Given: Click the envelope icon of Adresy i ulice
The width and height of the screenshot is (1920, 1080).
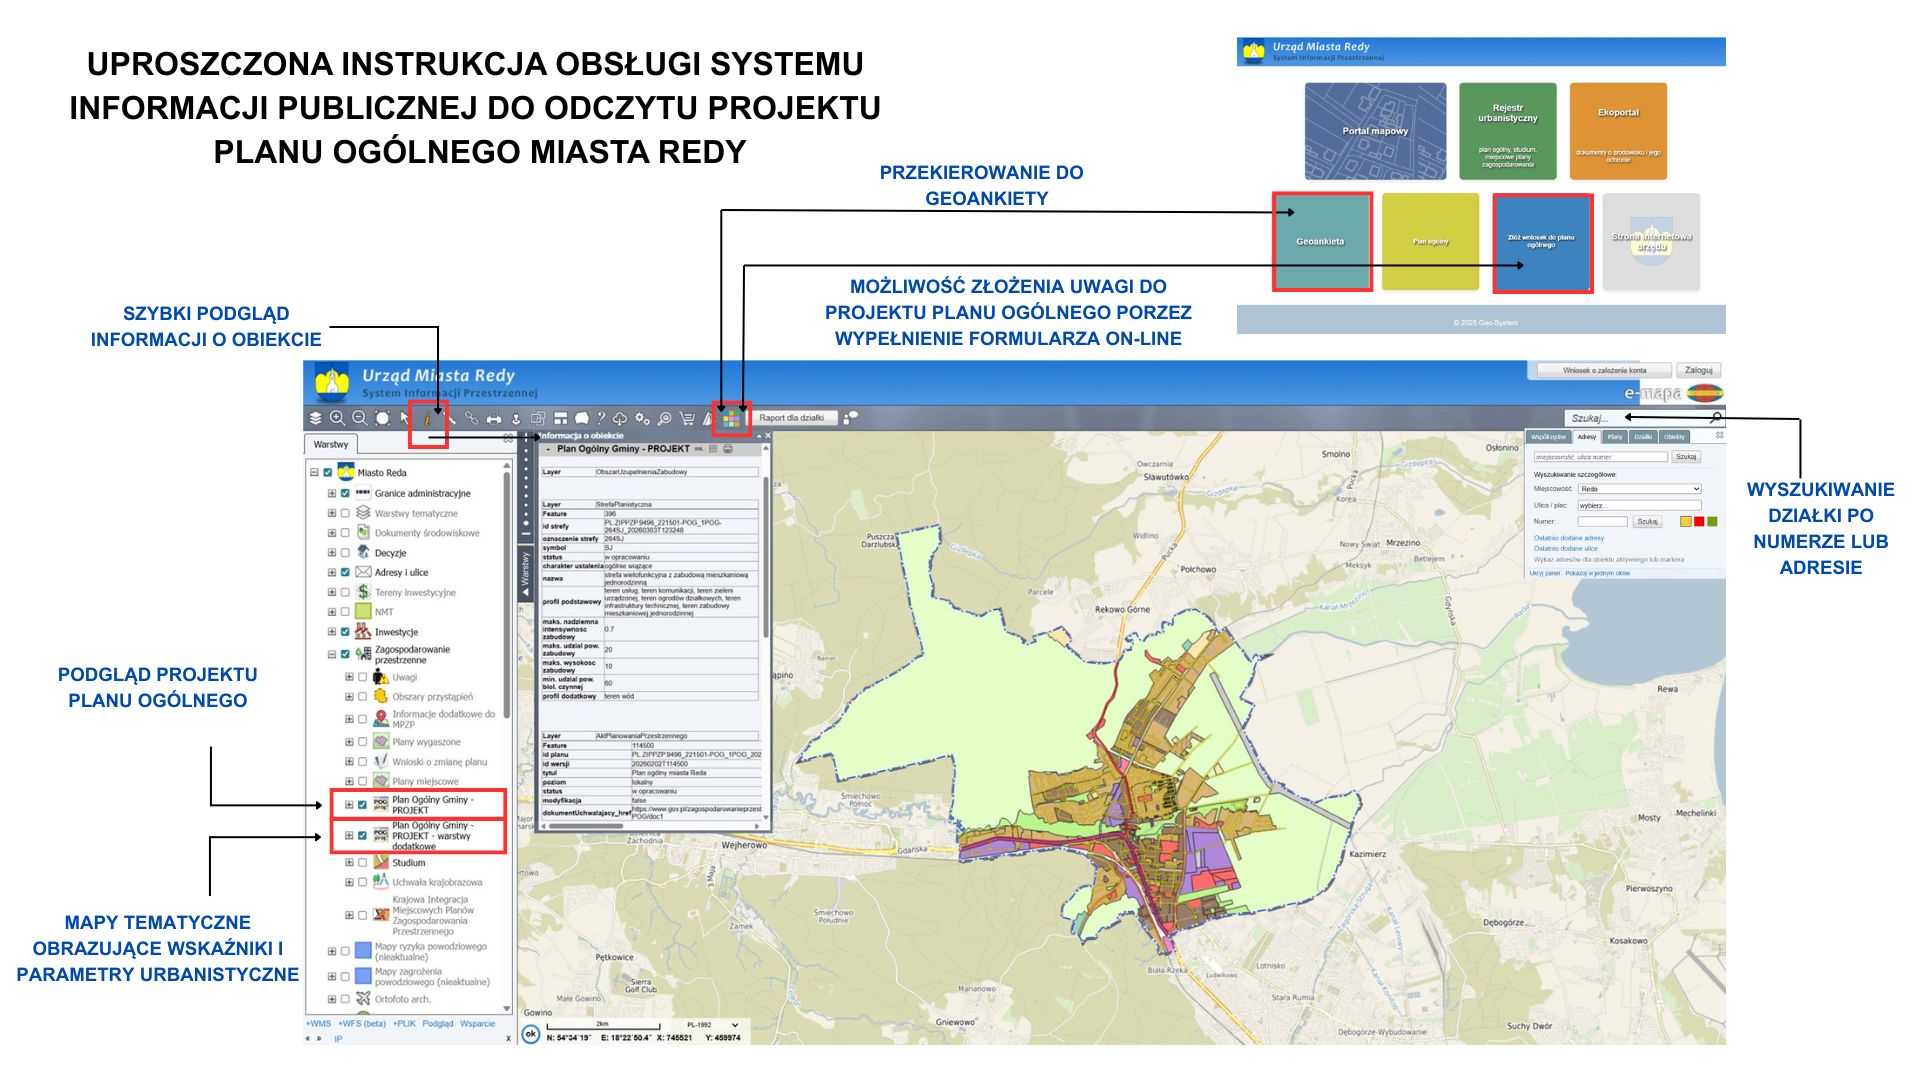Looking at the screenshot, I should (x=363, y=572).
